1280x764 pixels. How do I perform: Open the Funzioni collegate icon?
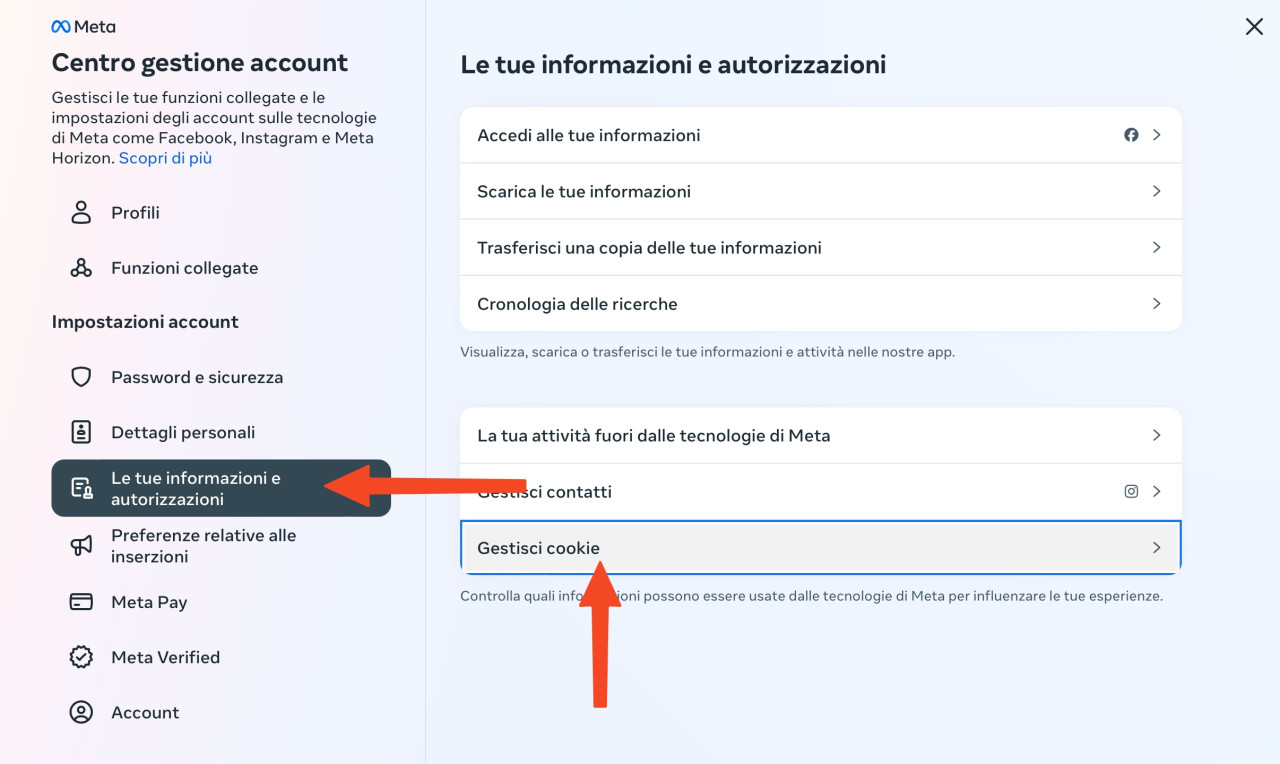pos(81,268)
